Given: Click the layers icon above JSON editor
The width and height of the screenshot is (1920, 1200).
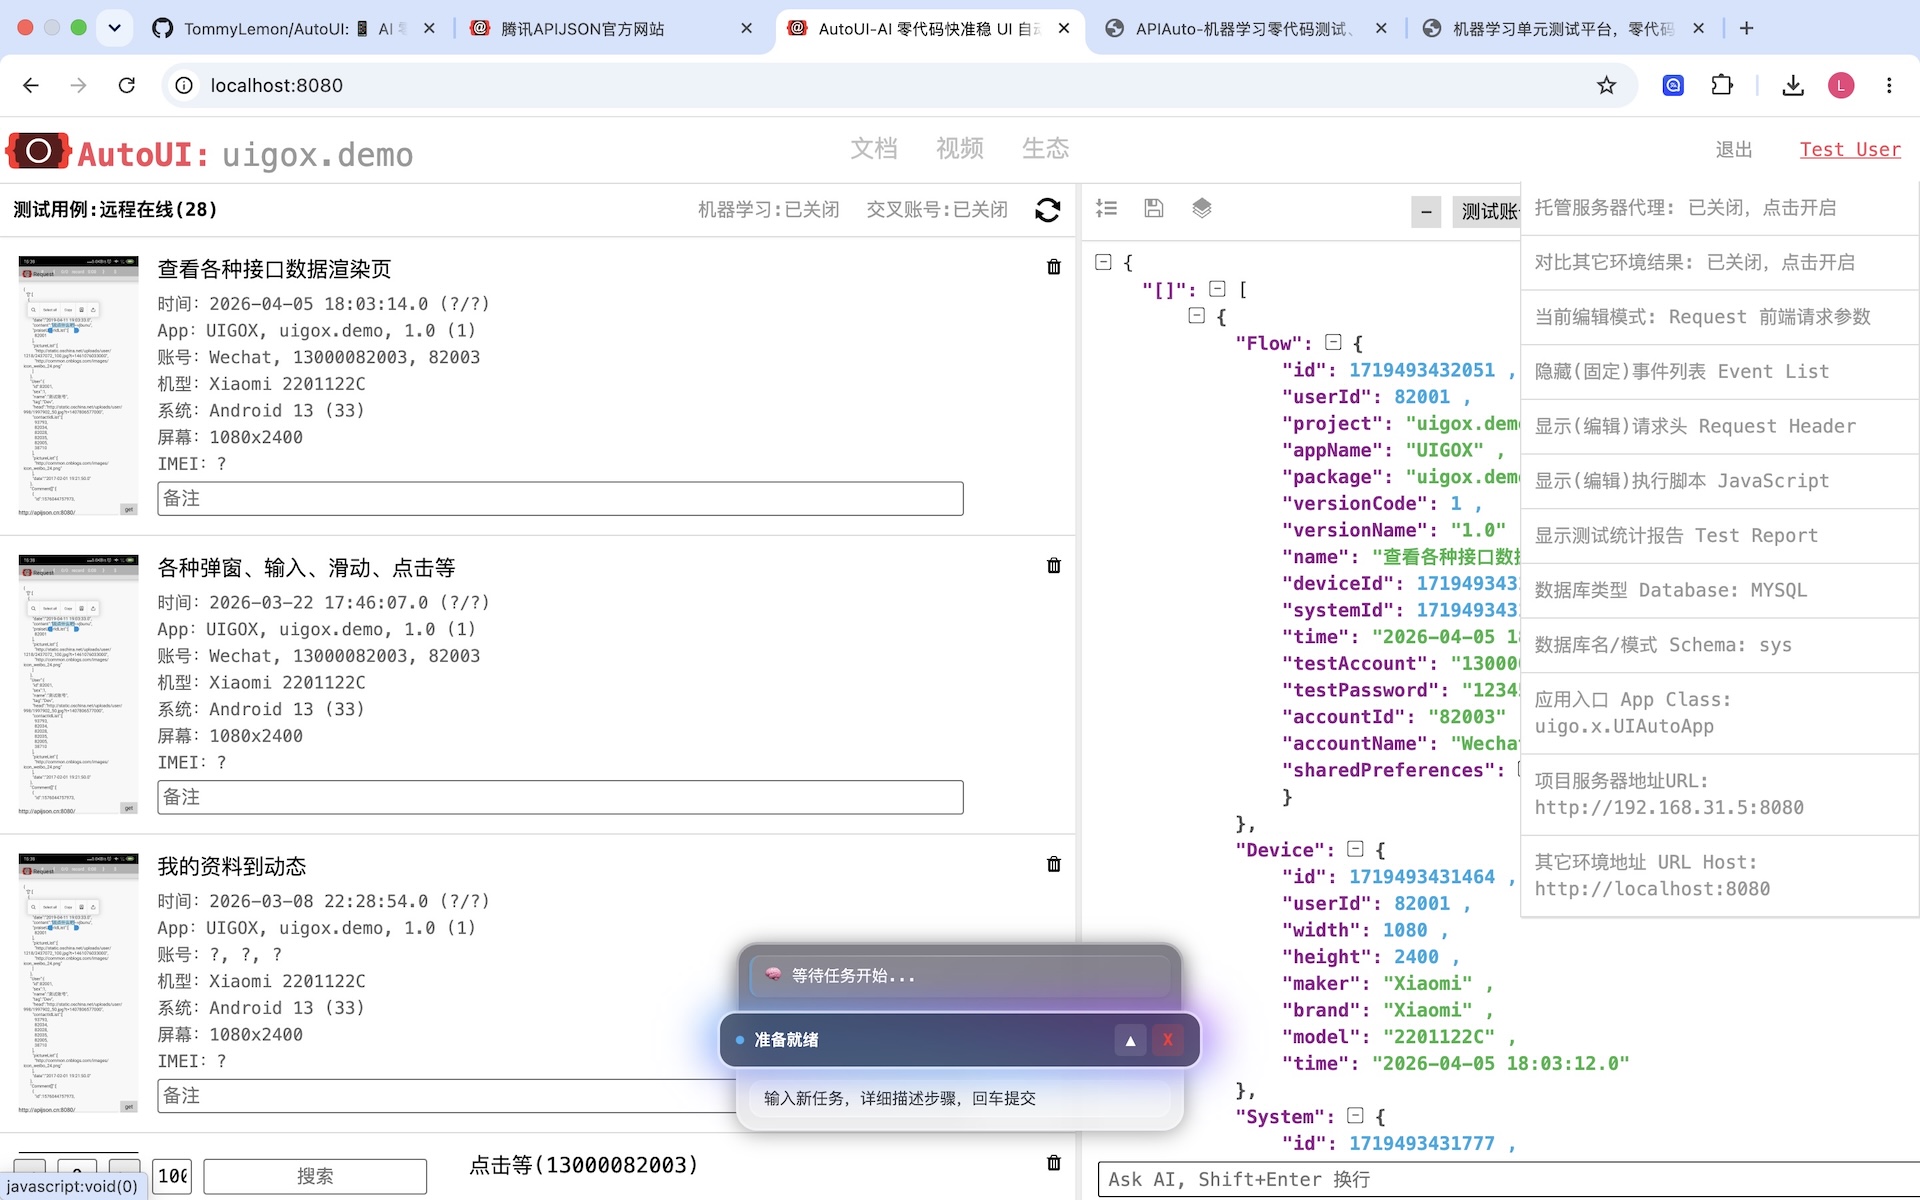Looking at the screenshot, I should click(x=1202, y=208).
